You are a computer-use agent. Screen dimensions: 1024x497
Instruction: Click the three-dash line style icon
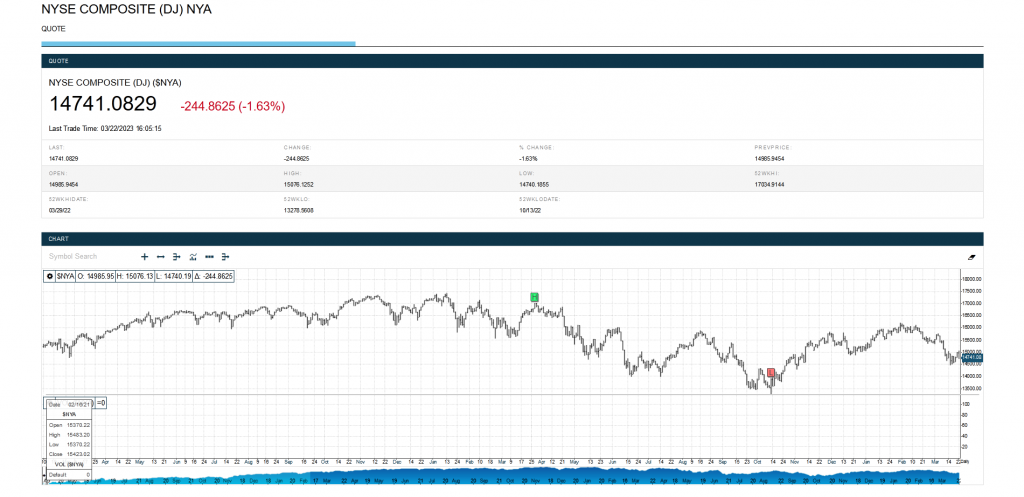coord(210,257)
